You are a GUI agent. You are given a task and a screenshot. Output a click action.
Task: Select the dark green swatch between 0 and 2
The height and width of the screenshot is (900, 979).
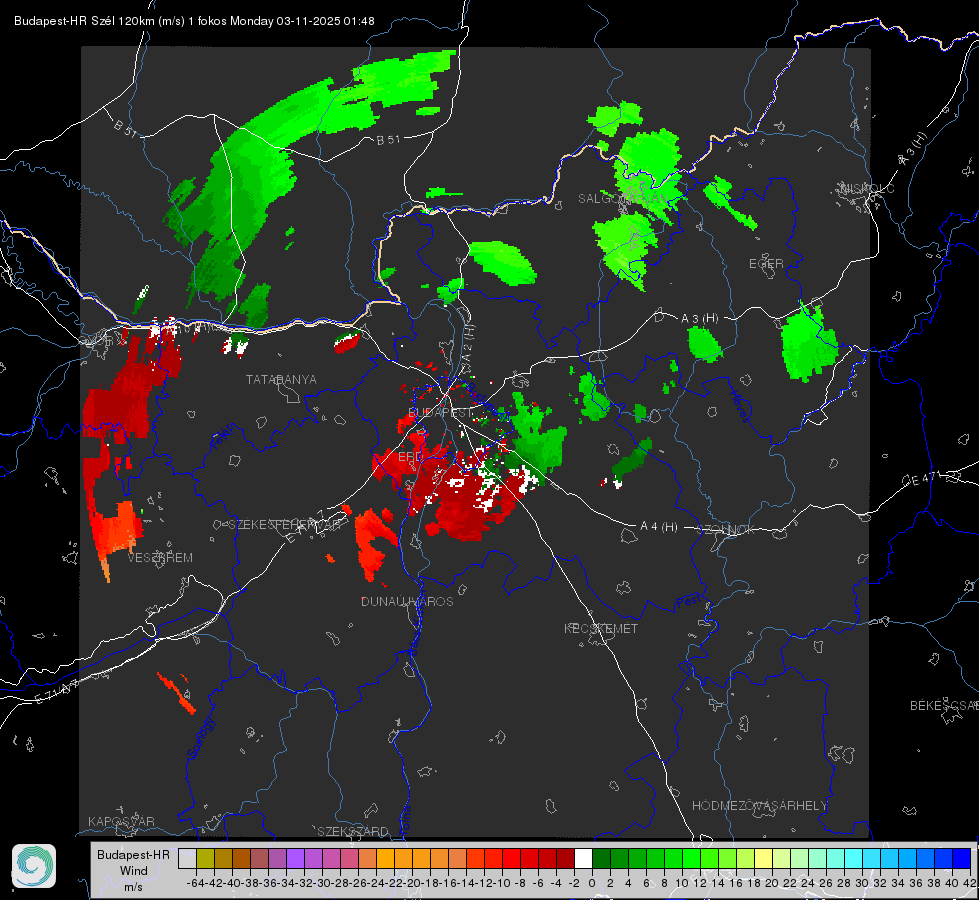[x=601, y=859]
